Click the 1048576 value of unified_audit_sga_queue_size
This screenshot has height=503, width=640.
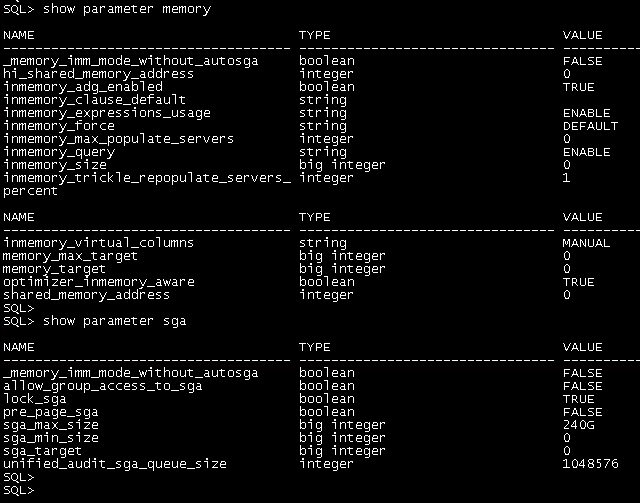(591, 464)
